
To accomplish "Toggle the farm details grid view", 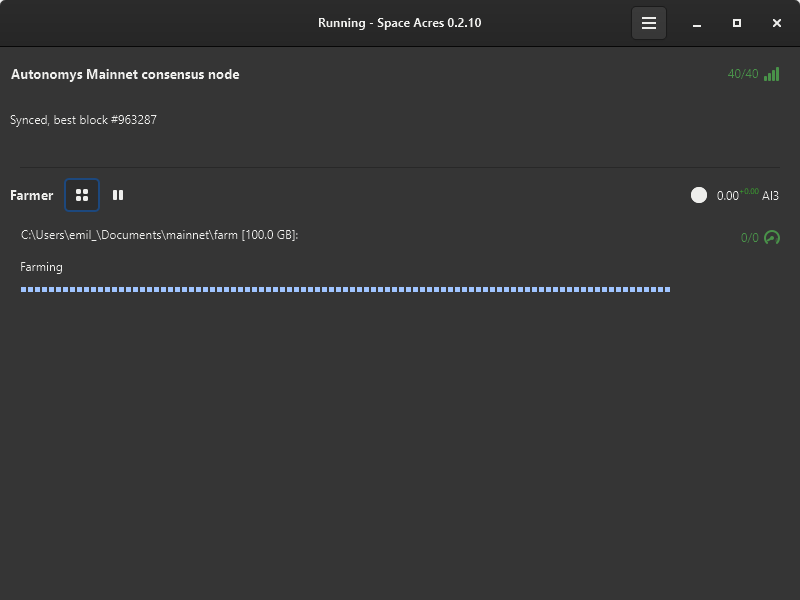I will click(82, 195).
